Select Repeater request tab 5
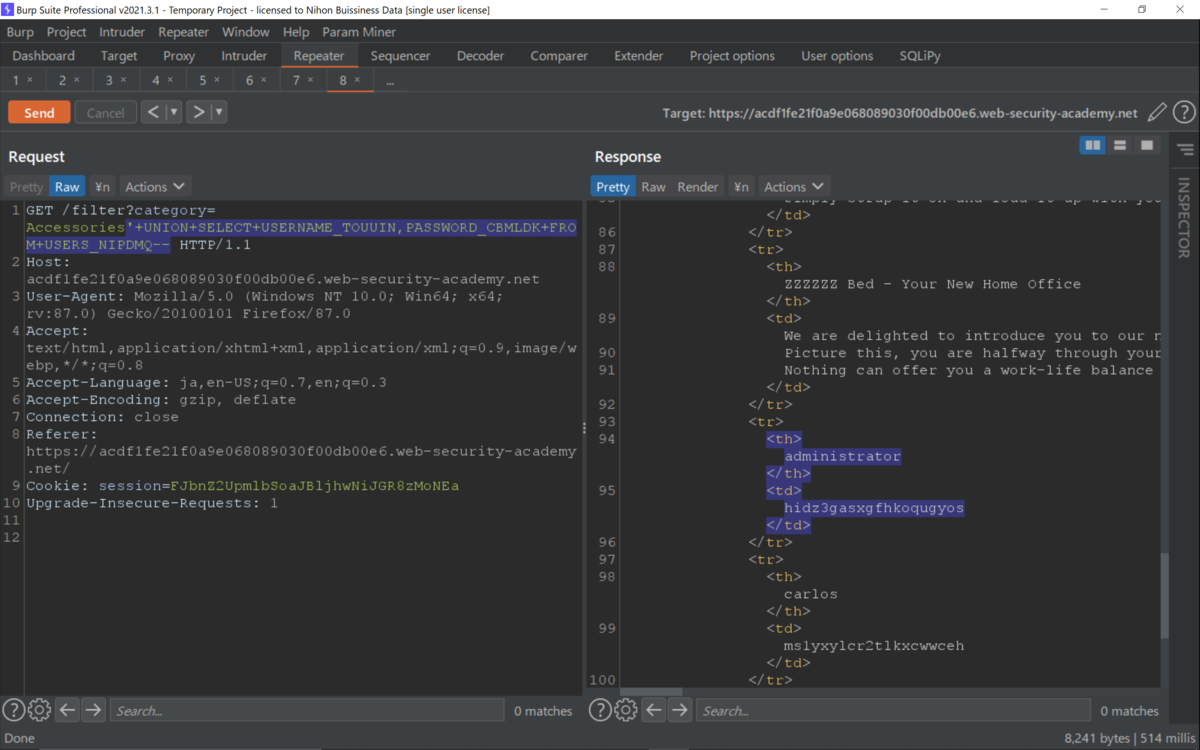The height and width of the screenshot is (750, 1200). [203, 80]
